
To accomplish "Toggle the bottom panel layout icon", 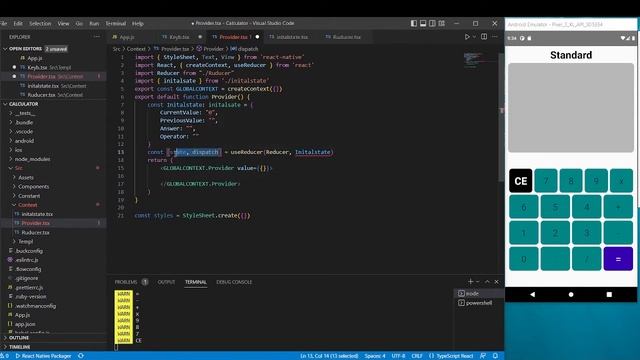I will point(423,24).
